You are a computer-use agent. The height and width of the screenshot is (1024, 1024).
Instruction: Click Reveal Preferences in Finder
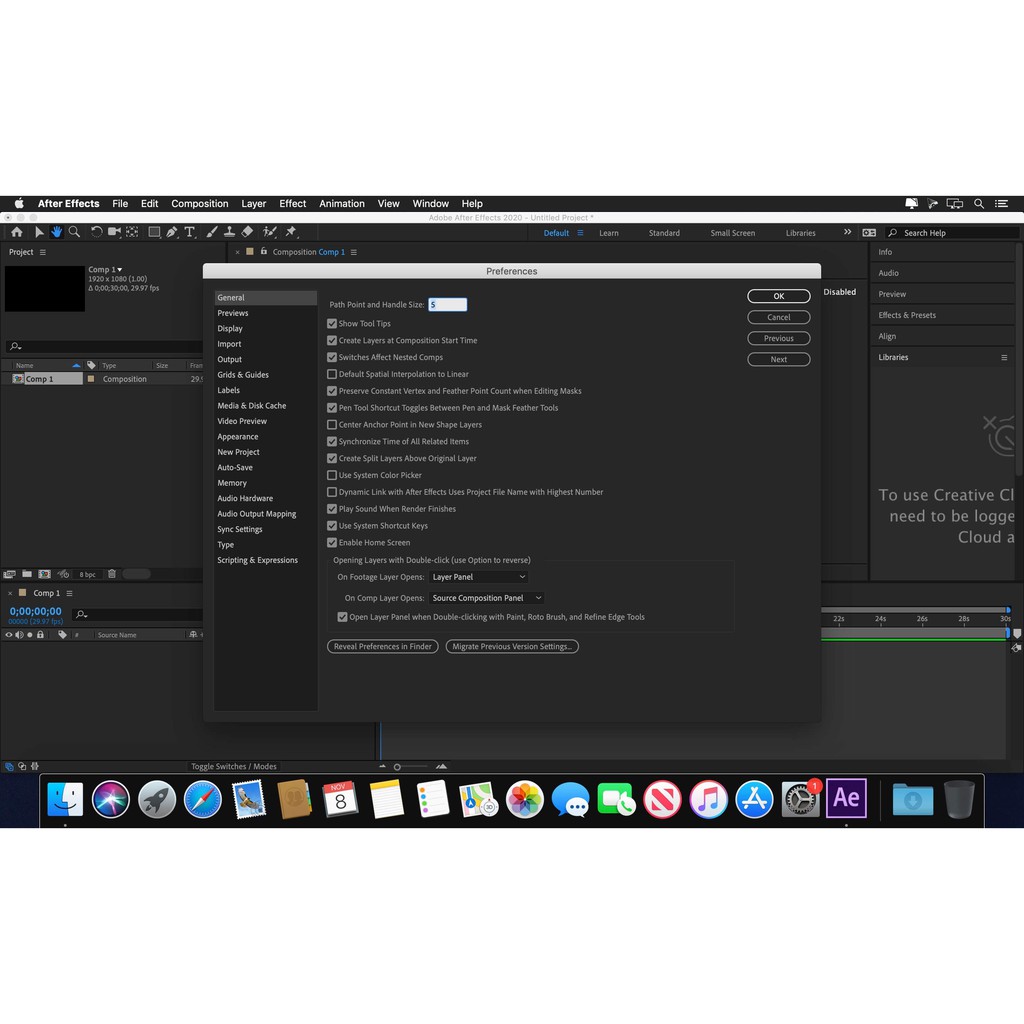coord(383,647)
